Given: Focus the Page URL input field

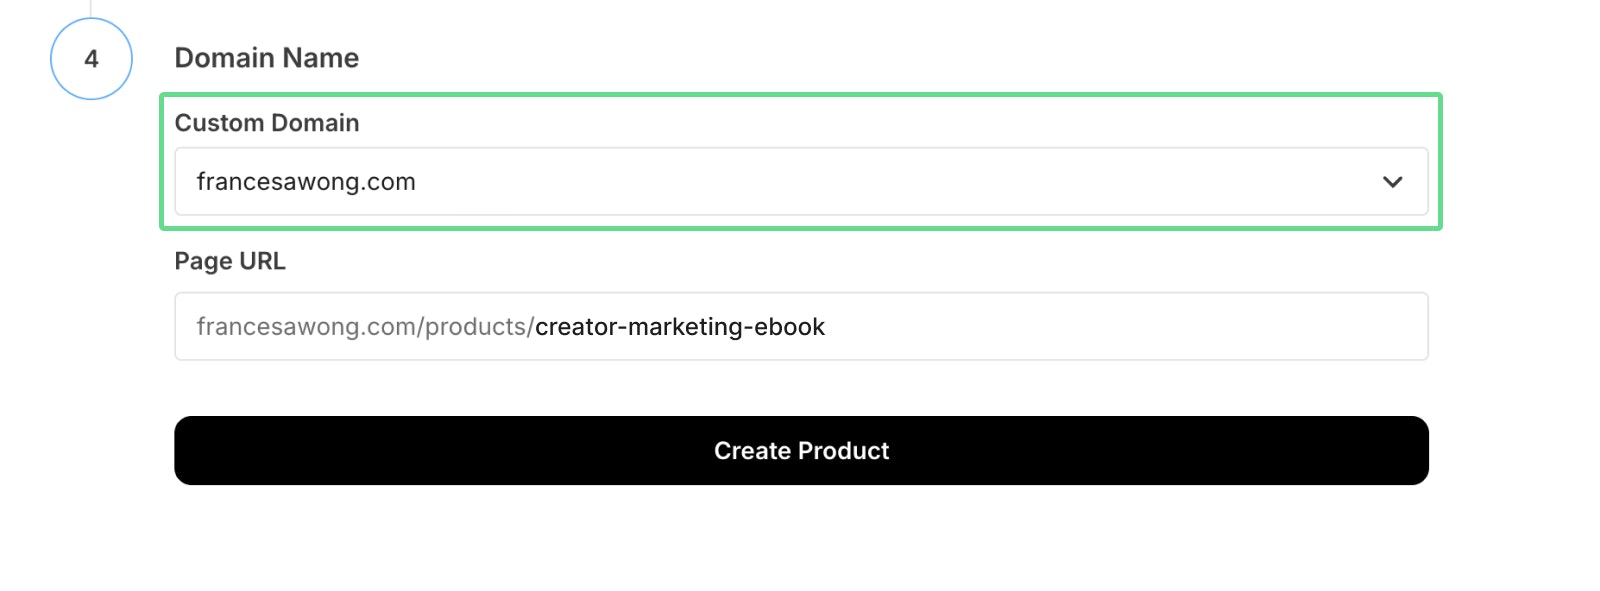Looking at the screenshot, I should pyautogui.click(x=1100, y=327).
